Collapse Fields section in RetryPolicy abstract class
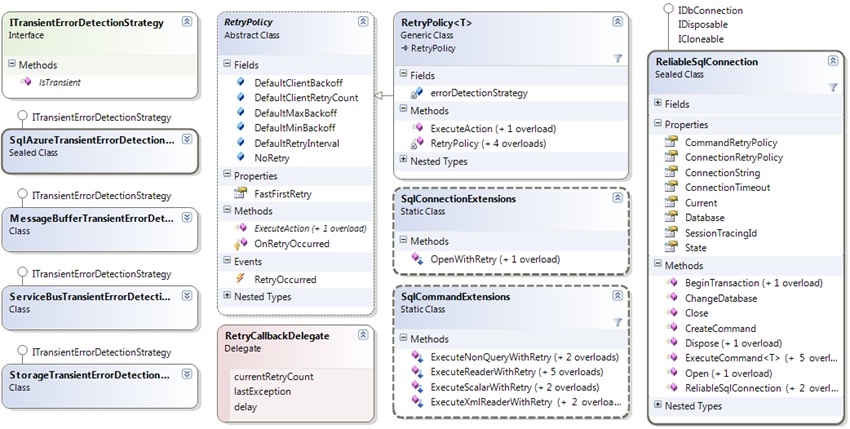Viewport: 850px width, 429px height. click(227, 64)
